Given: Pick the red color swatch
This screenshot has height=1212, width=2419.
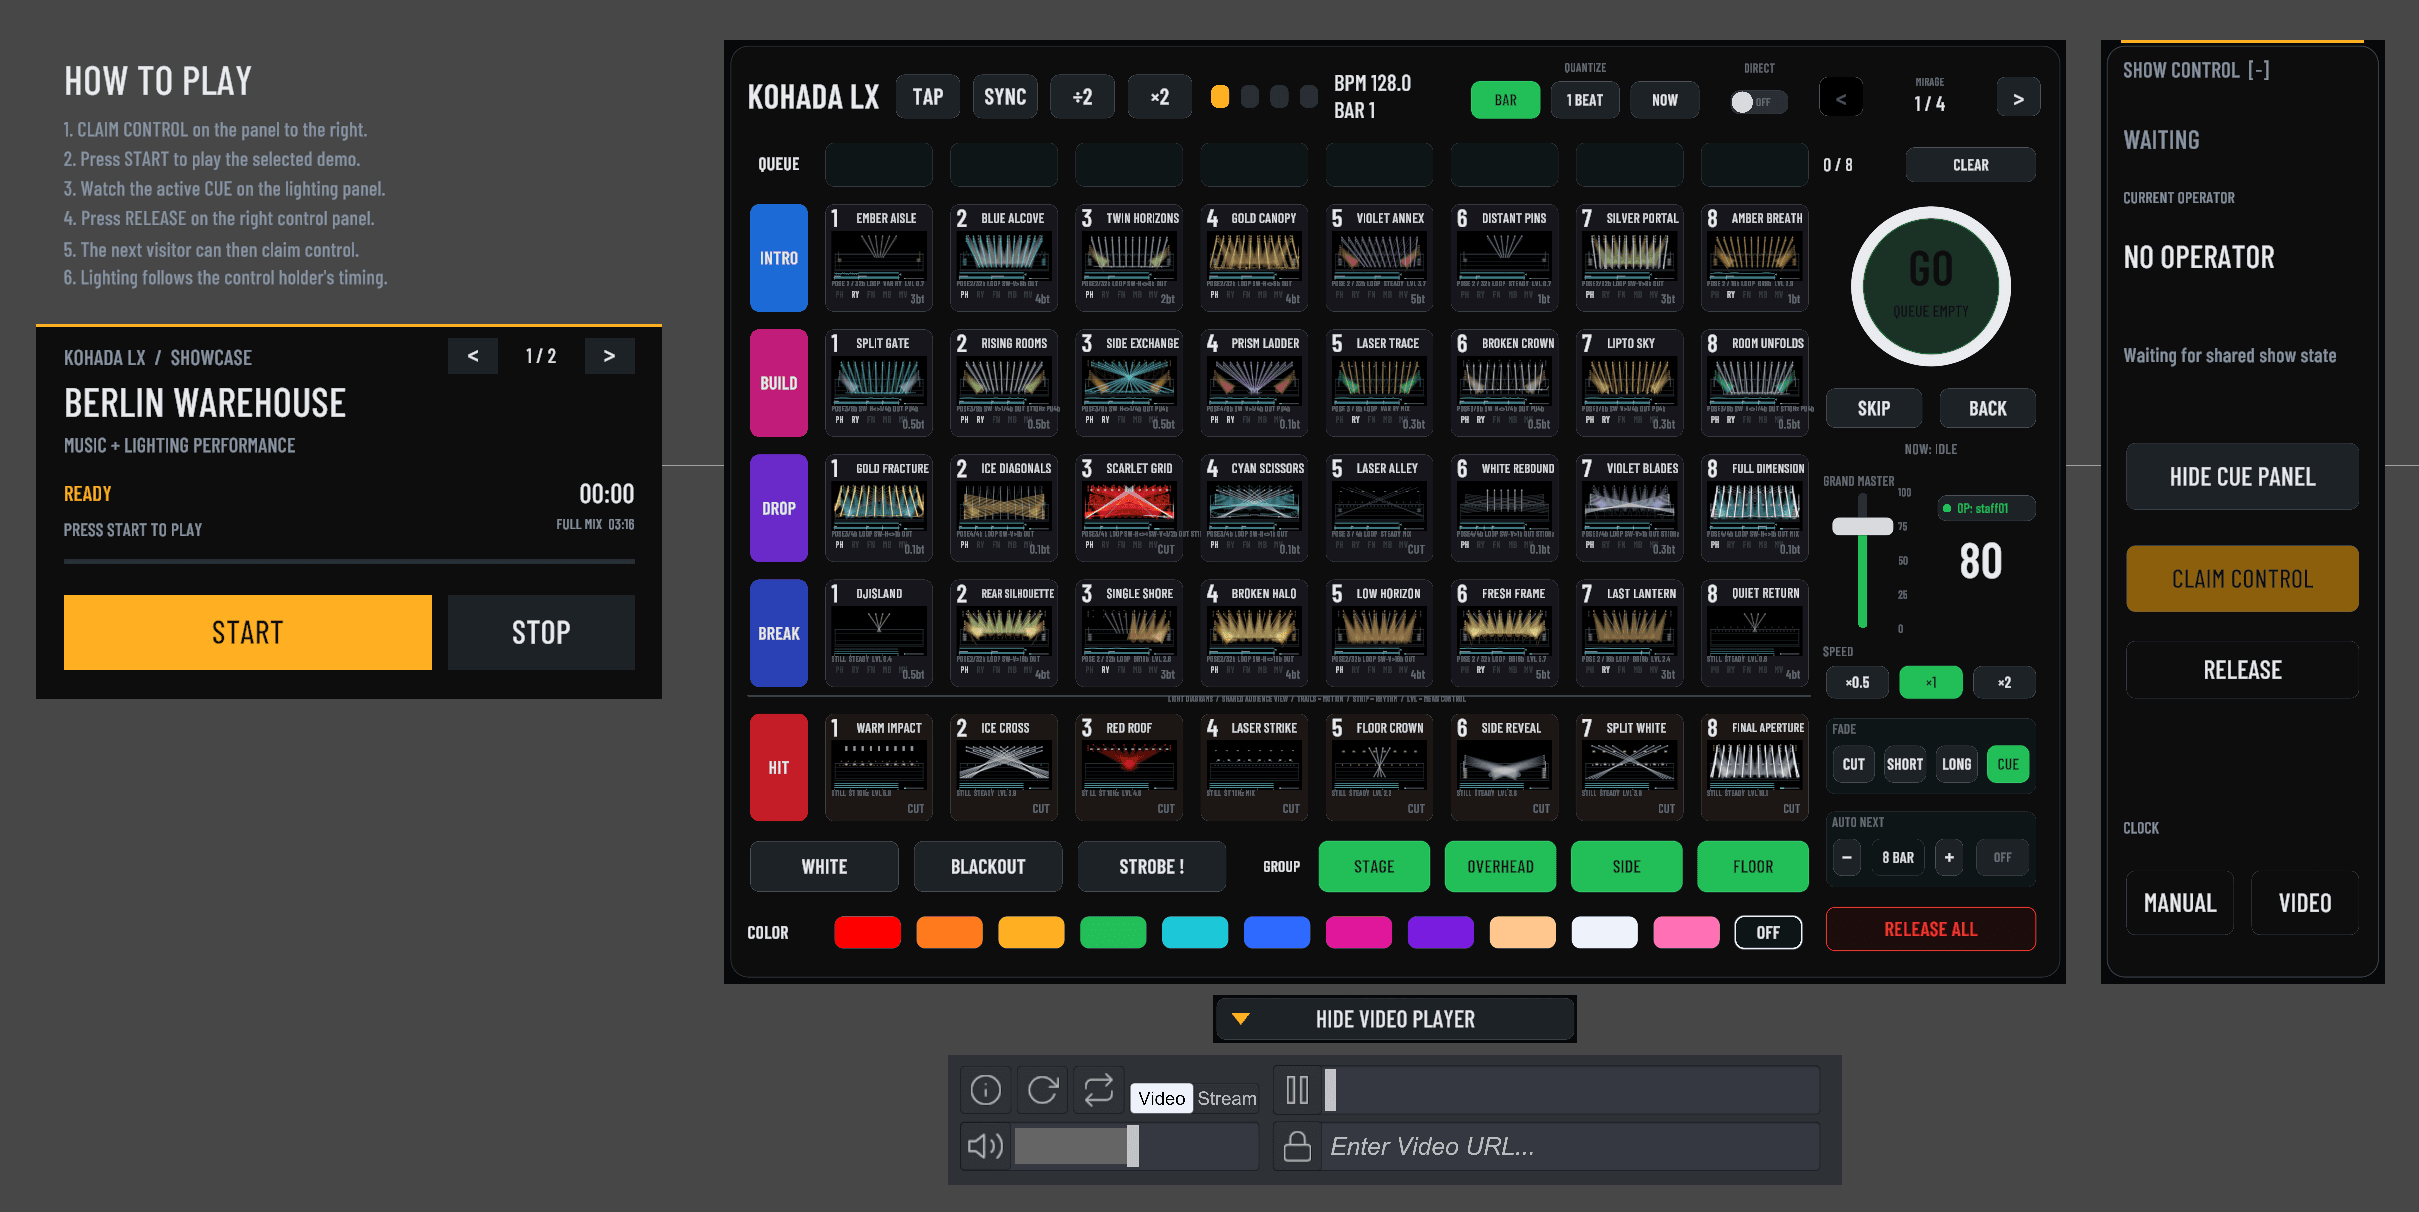Looking at the screenshot, I should pos(867,932).
